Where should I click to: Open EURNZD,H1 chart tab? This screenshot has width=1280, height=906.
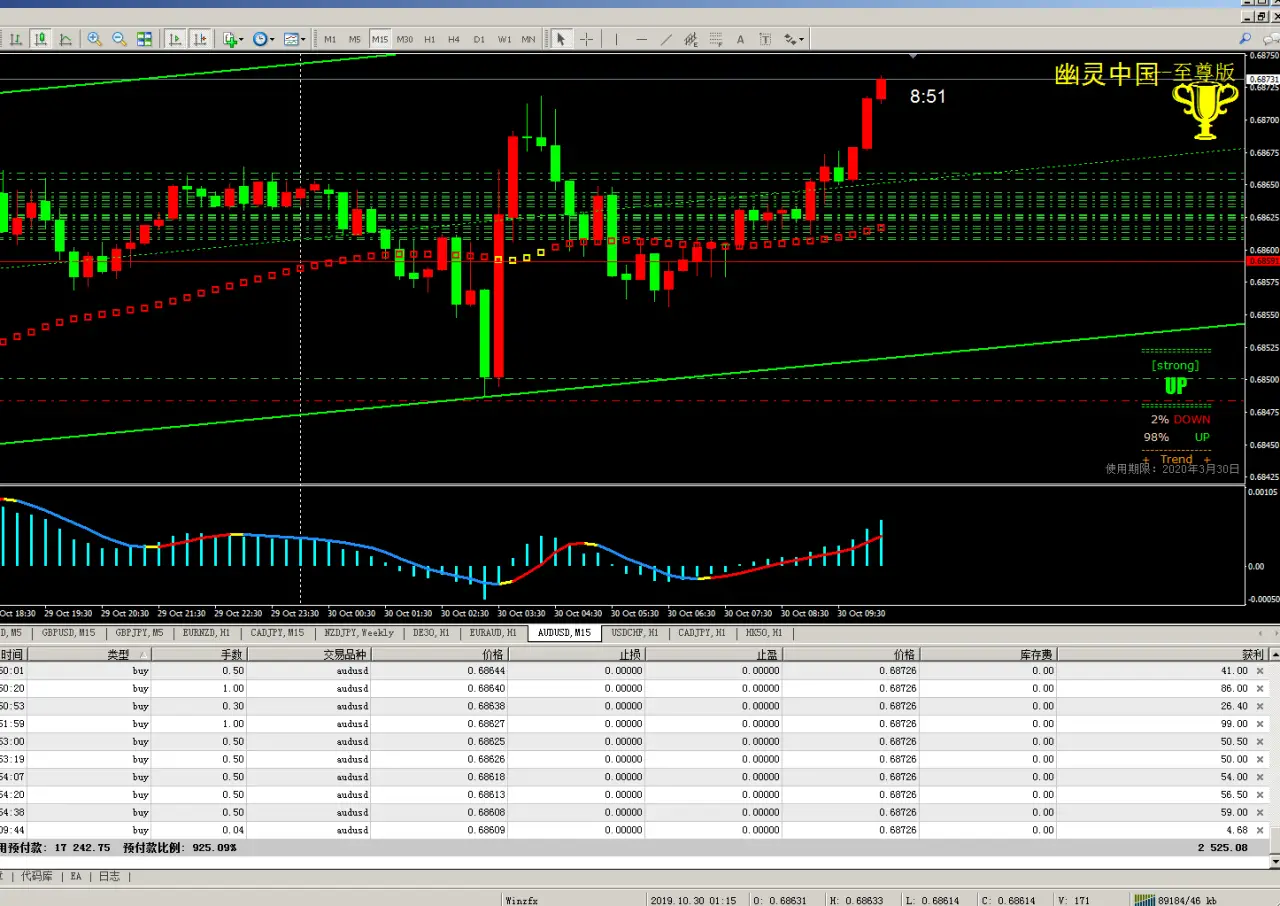[207, 633]
